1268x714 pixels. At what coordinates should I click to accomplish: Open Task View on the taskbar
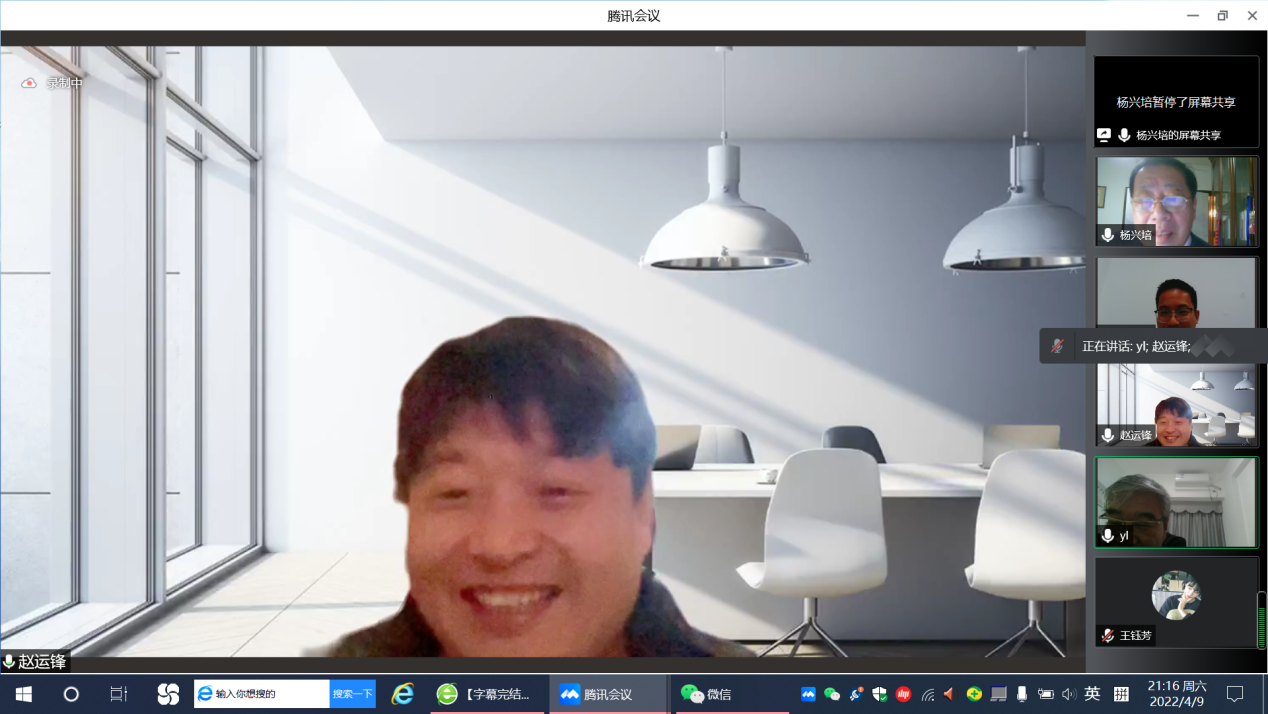point(118,694)
